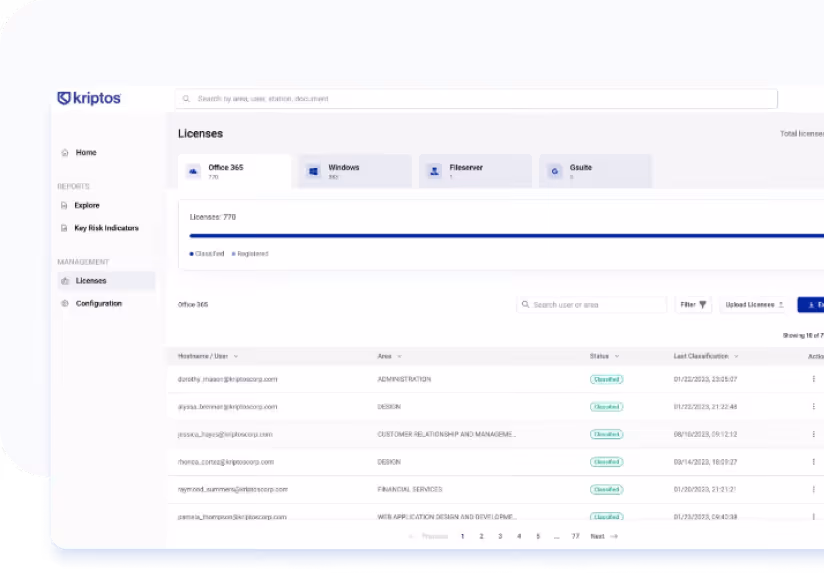Click the licenses progress bar
Viewport: 824px width, 573px height.
507,236
